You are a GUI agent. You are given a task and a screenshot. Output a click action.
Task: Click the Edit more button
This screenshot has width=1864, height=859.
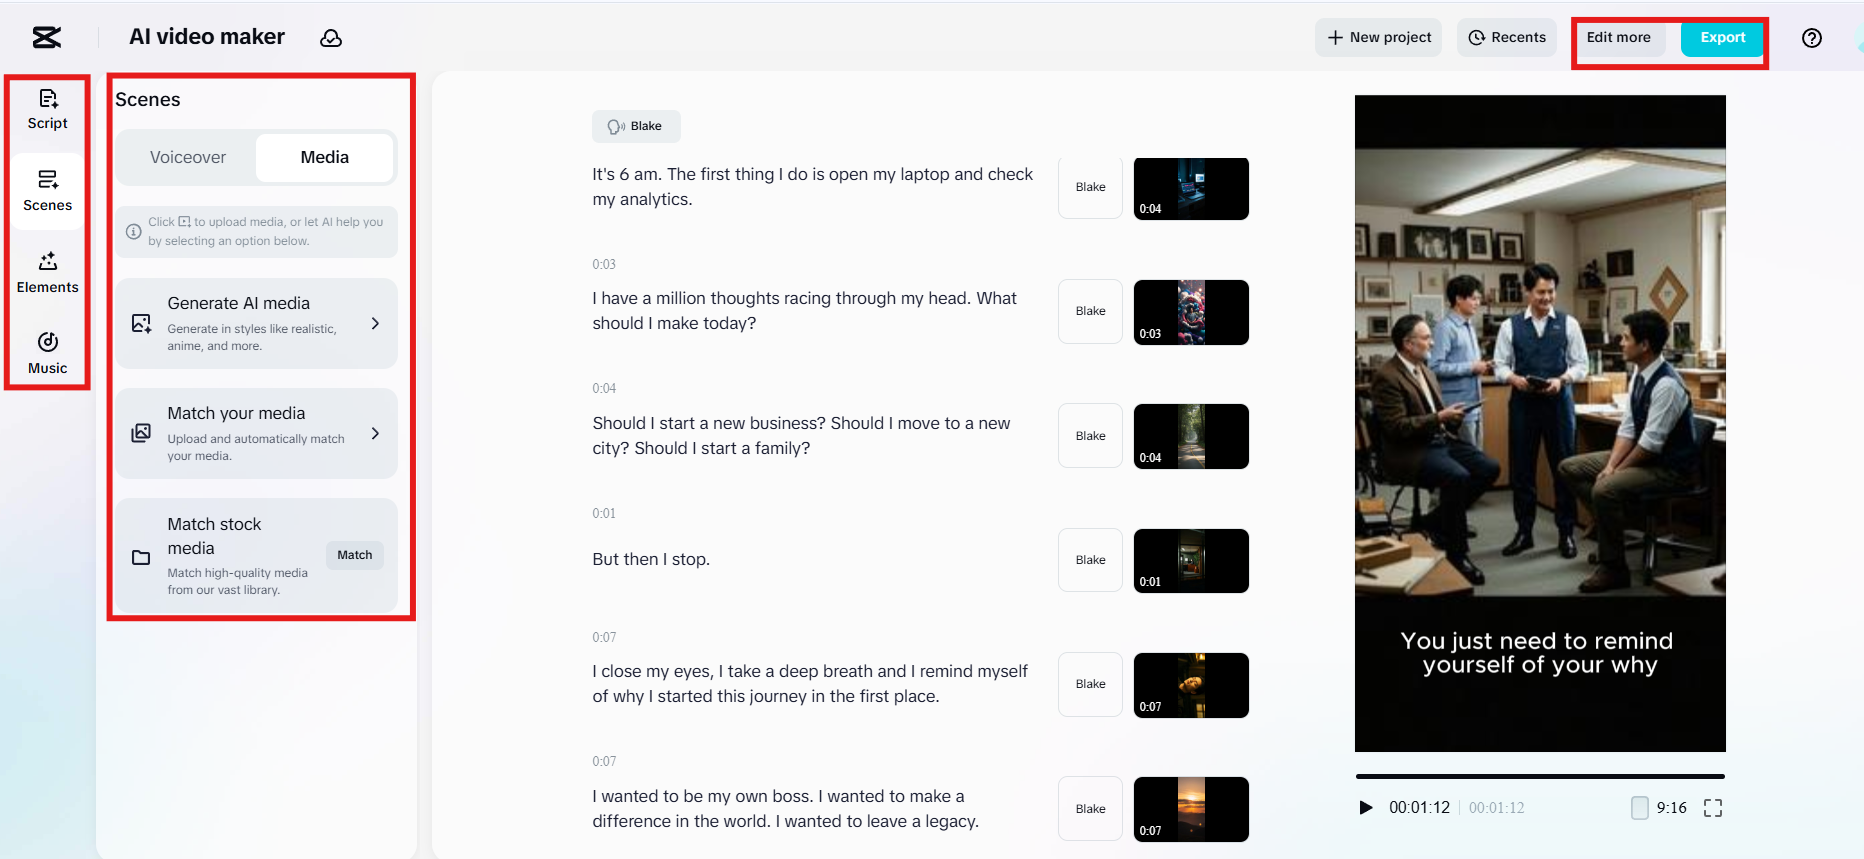(1619, 38)
